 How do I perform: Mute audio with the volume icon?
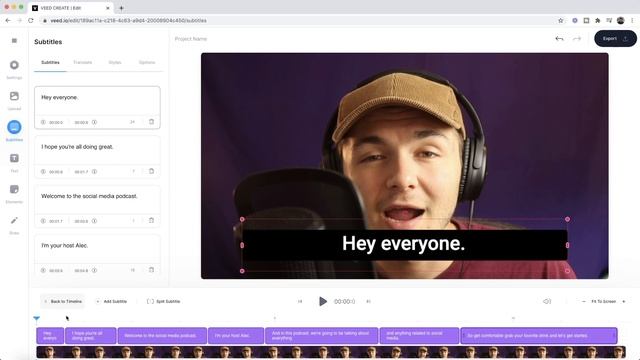(x=547, y=301)
